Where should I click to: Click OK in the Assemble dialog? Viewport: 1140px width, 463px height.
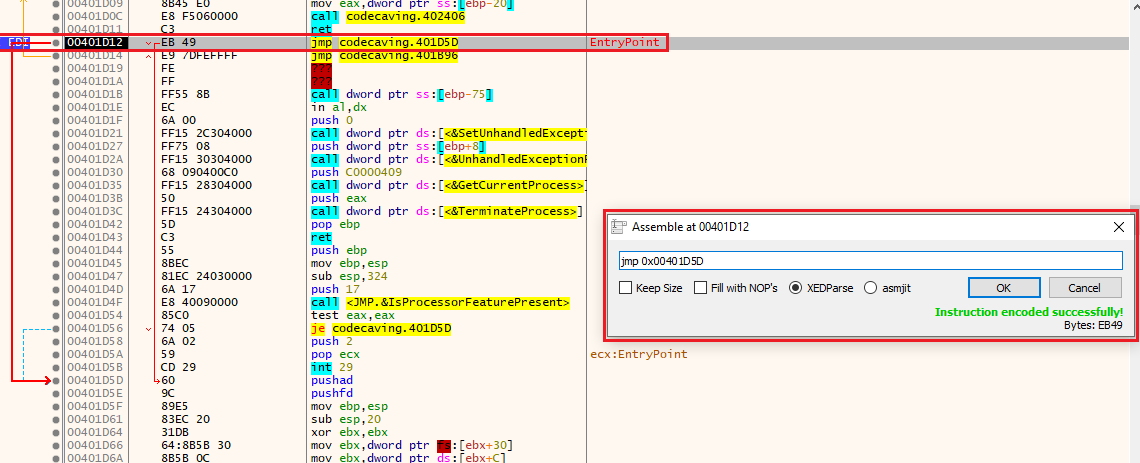pos(1003,288)
